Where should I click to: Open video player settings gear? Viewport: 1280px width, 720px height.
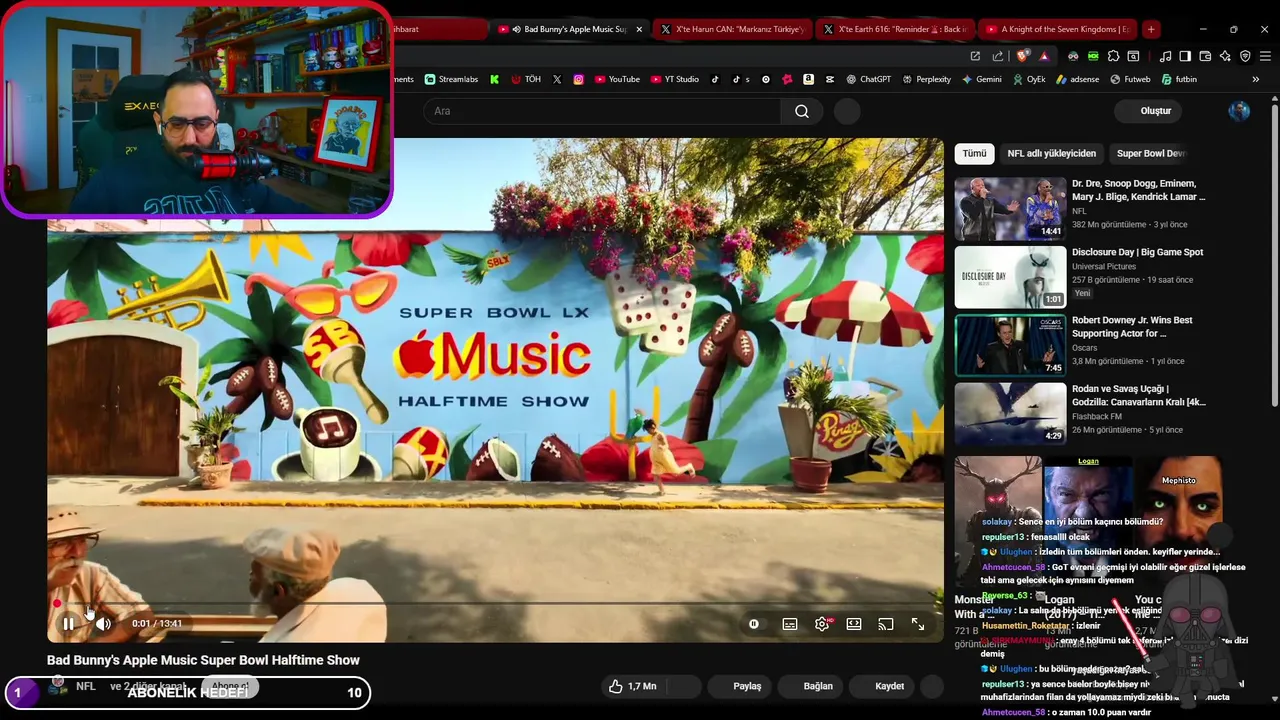tap(822, 624)
